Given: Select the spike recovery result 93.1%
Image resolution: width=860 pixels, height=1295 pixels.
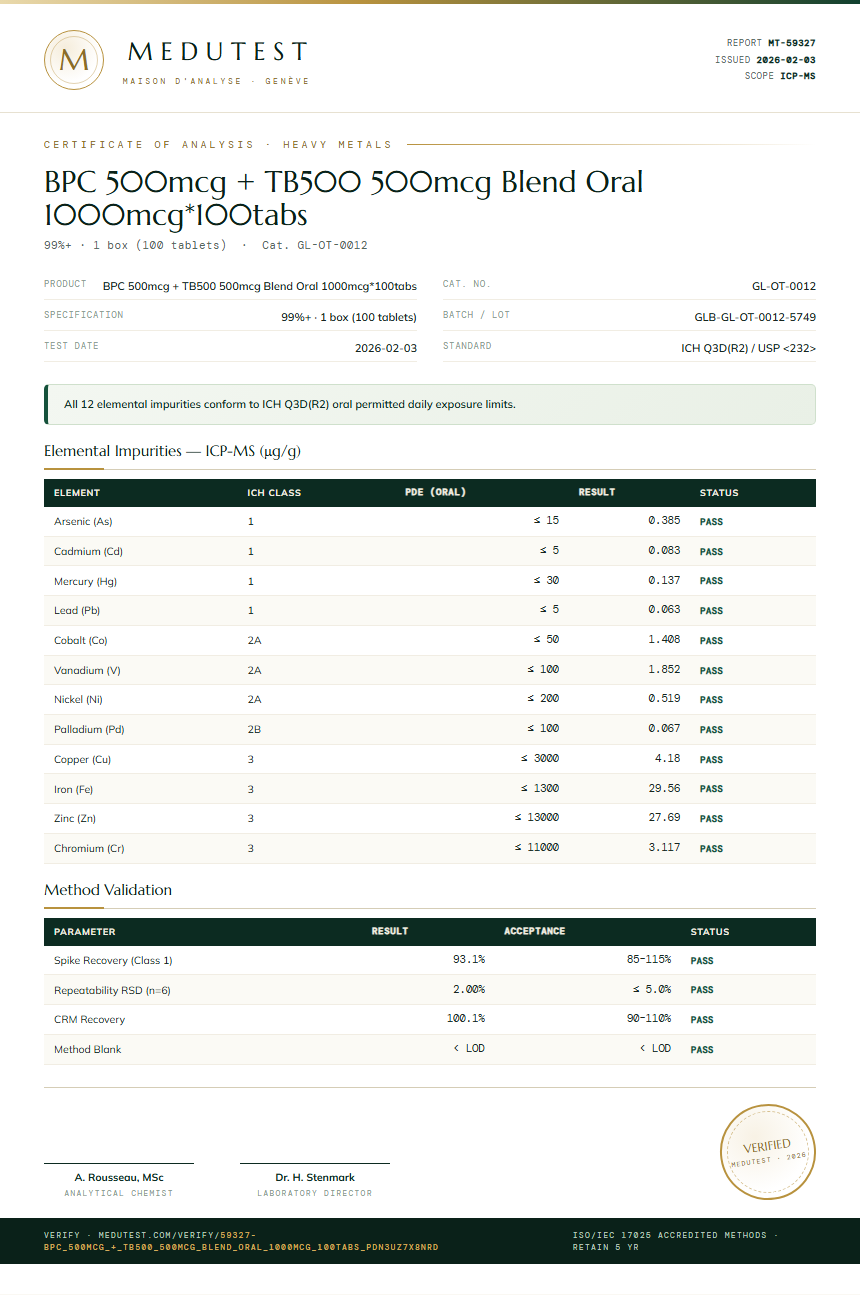Looking at the screenshot, I should [469, 960].
